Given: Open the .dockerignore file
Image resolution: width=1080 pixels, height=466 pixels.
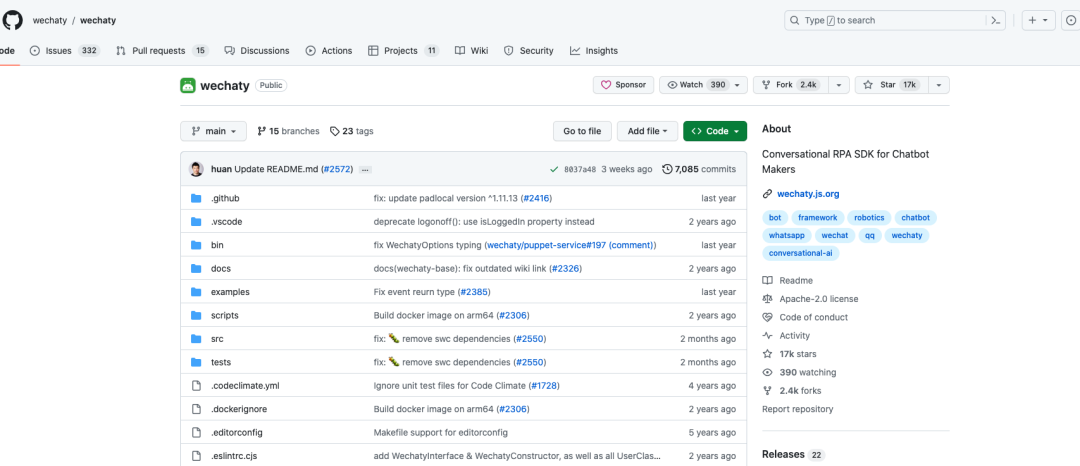Looking at the screenshot, I should [x=238, y=409].
